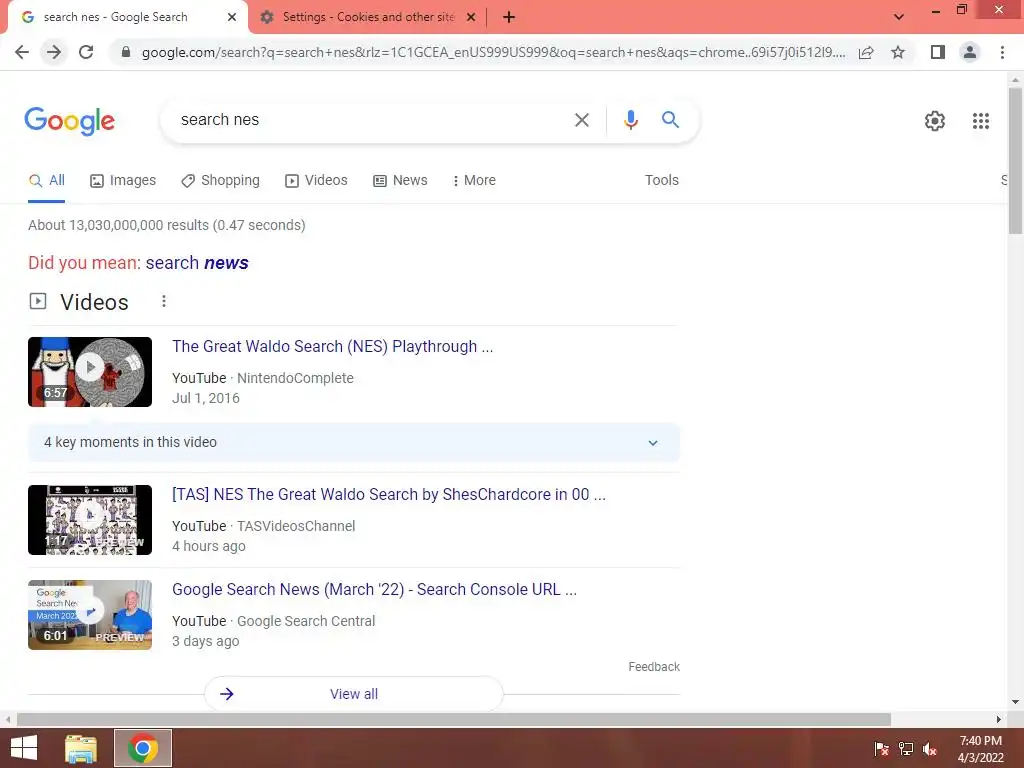Click the 'Jul 1, 2016' date text
1024x768 pixels.
tap(206, 398)
